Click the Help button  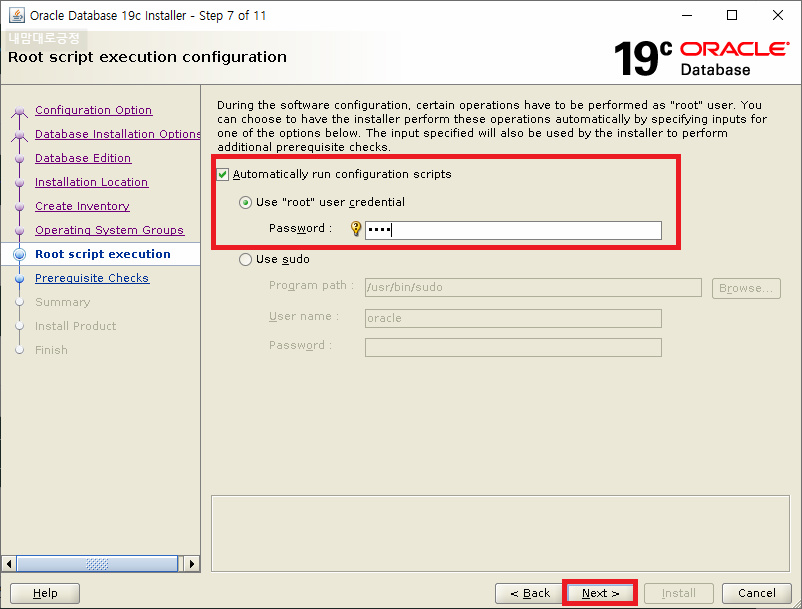[45, 593]
